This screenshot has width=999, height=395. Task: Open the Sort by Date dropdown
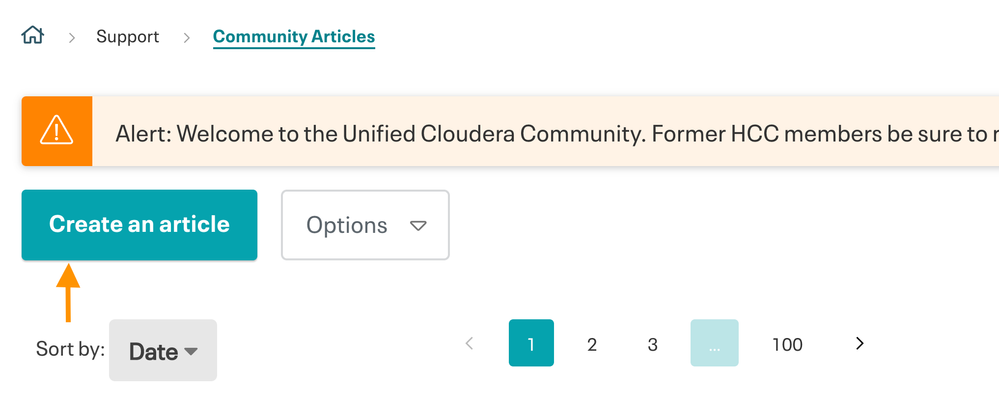pos(163,350)
